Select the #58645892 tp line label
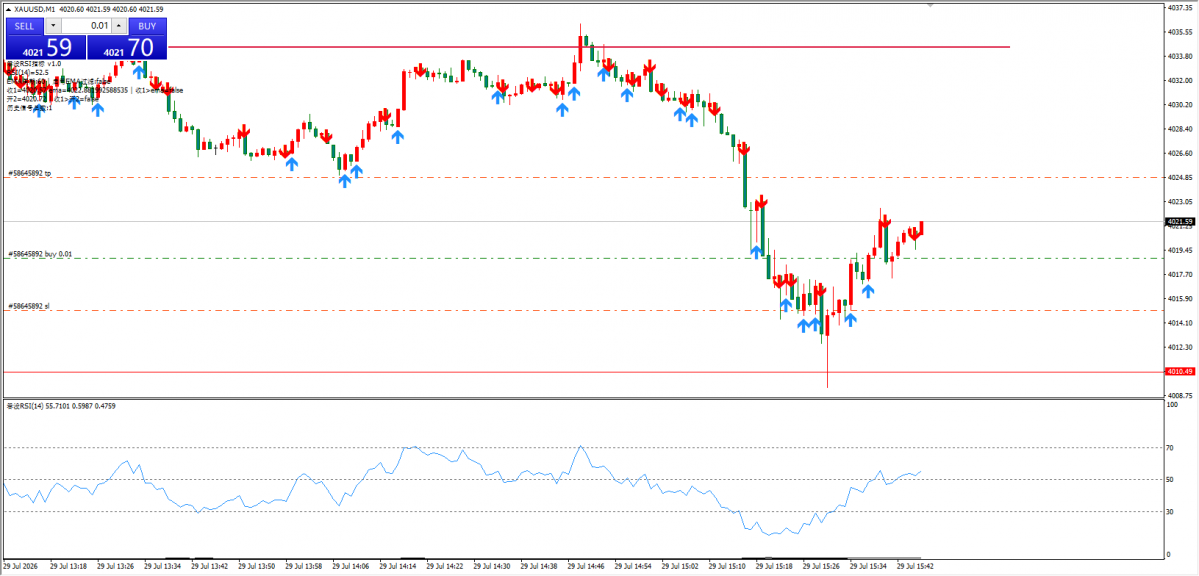The width and height of the screenshot is (1199, 576). point(29,174)
